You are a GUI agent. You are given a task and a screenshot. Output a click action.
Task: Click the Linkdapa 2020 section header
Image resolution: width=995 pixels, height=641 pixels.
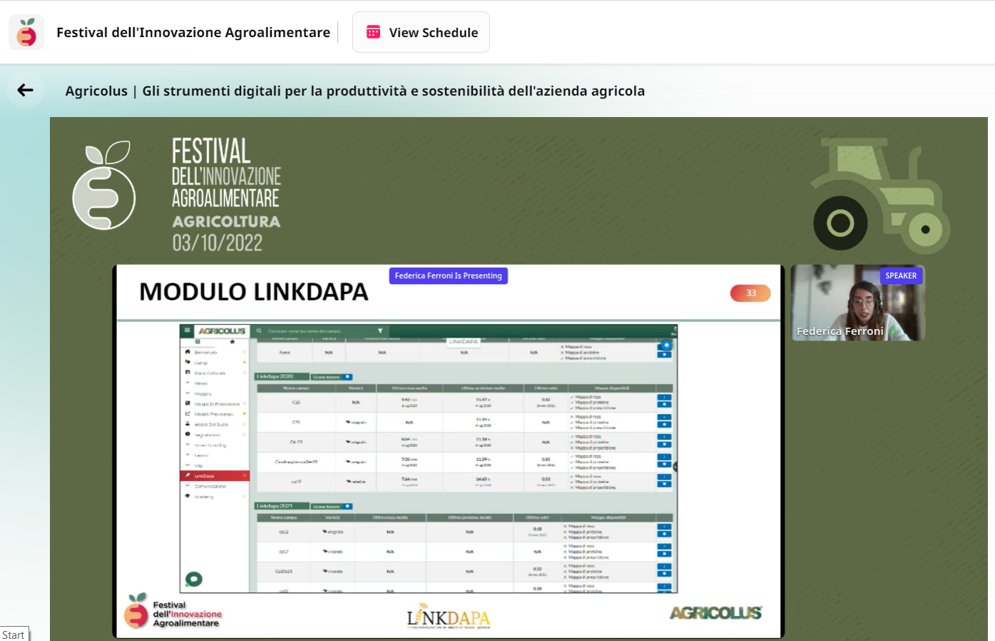pyautogui.click(x=282, y=376)
